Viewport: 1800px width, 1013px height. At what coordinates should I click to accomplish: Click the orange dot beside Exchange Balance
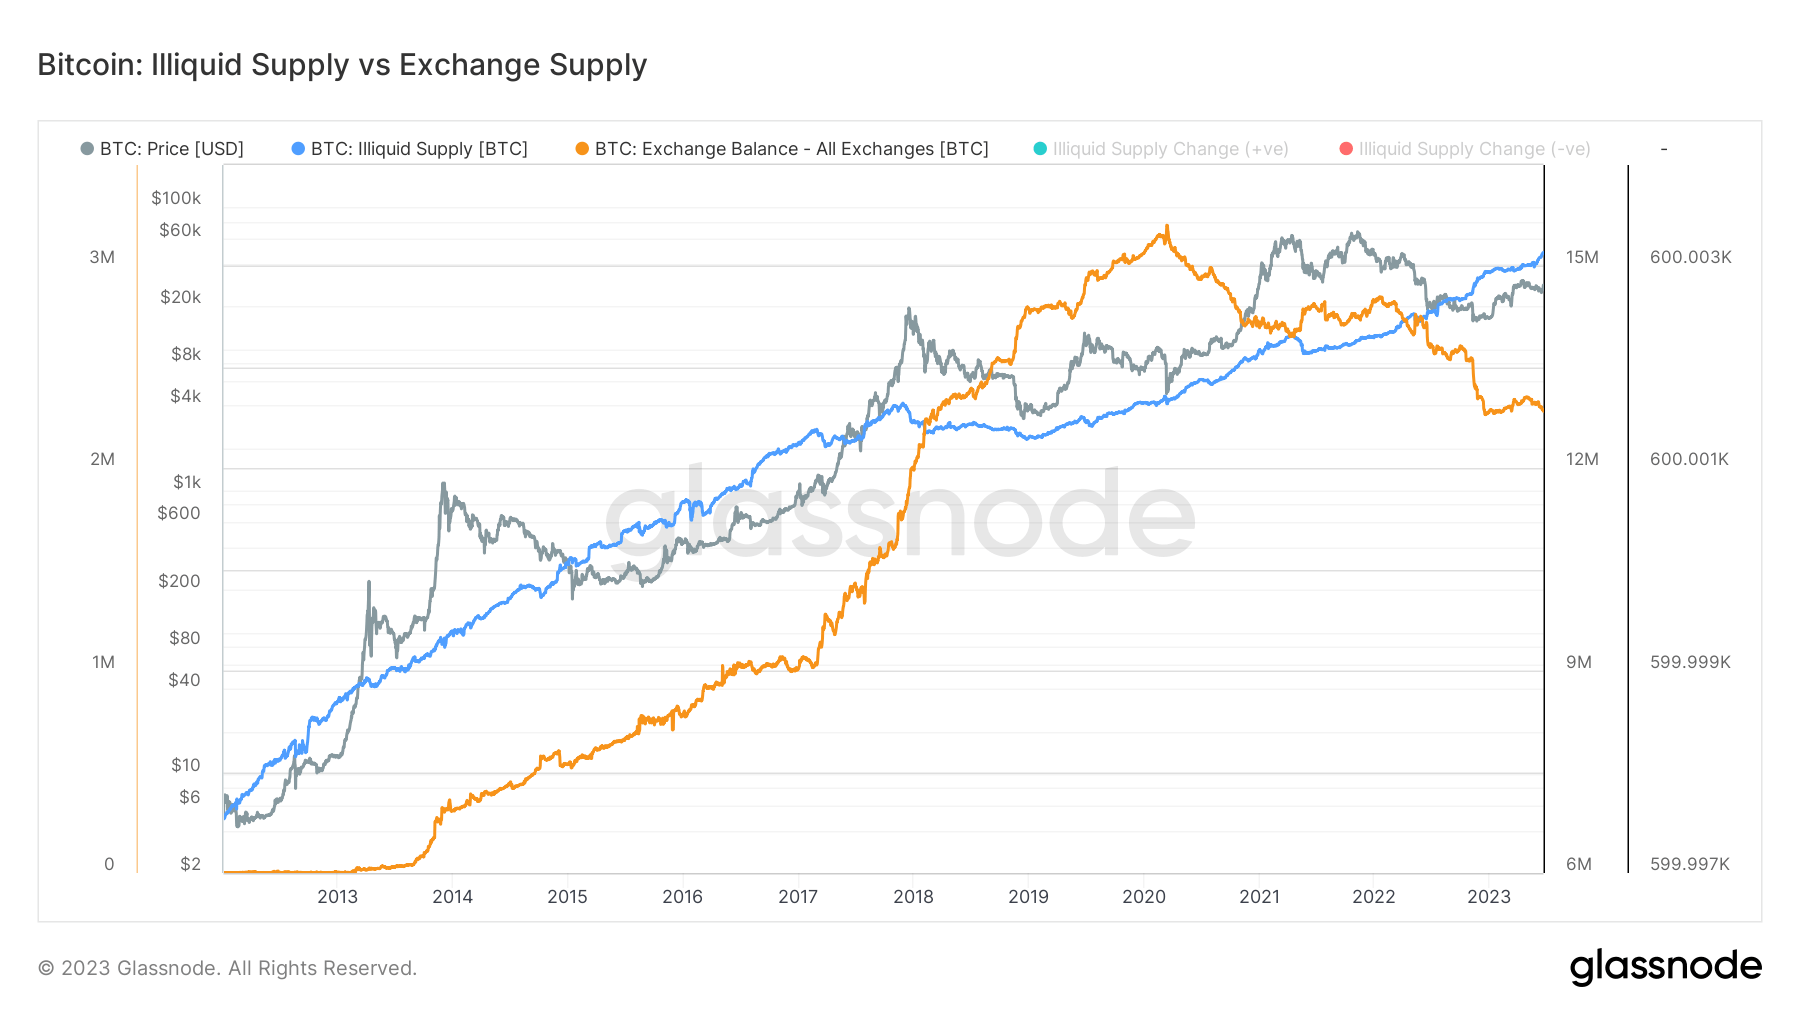(582, 149)
